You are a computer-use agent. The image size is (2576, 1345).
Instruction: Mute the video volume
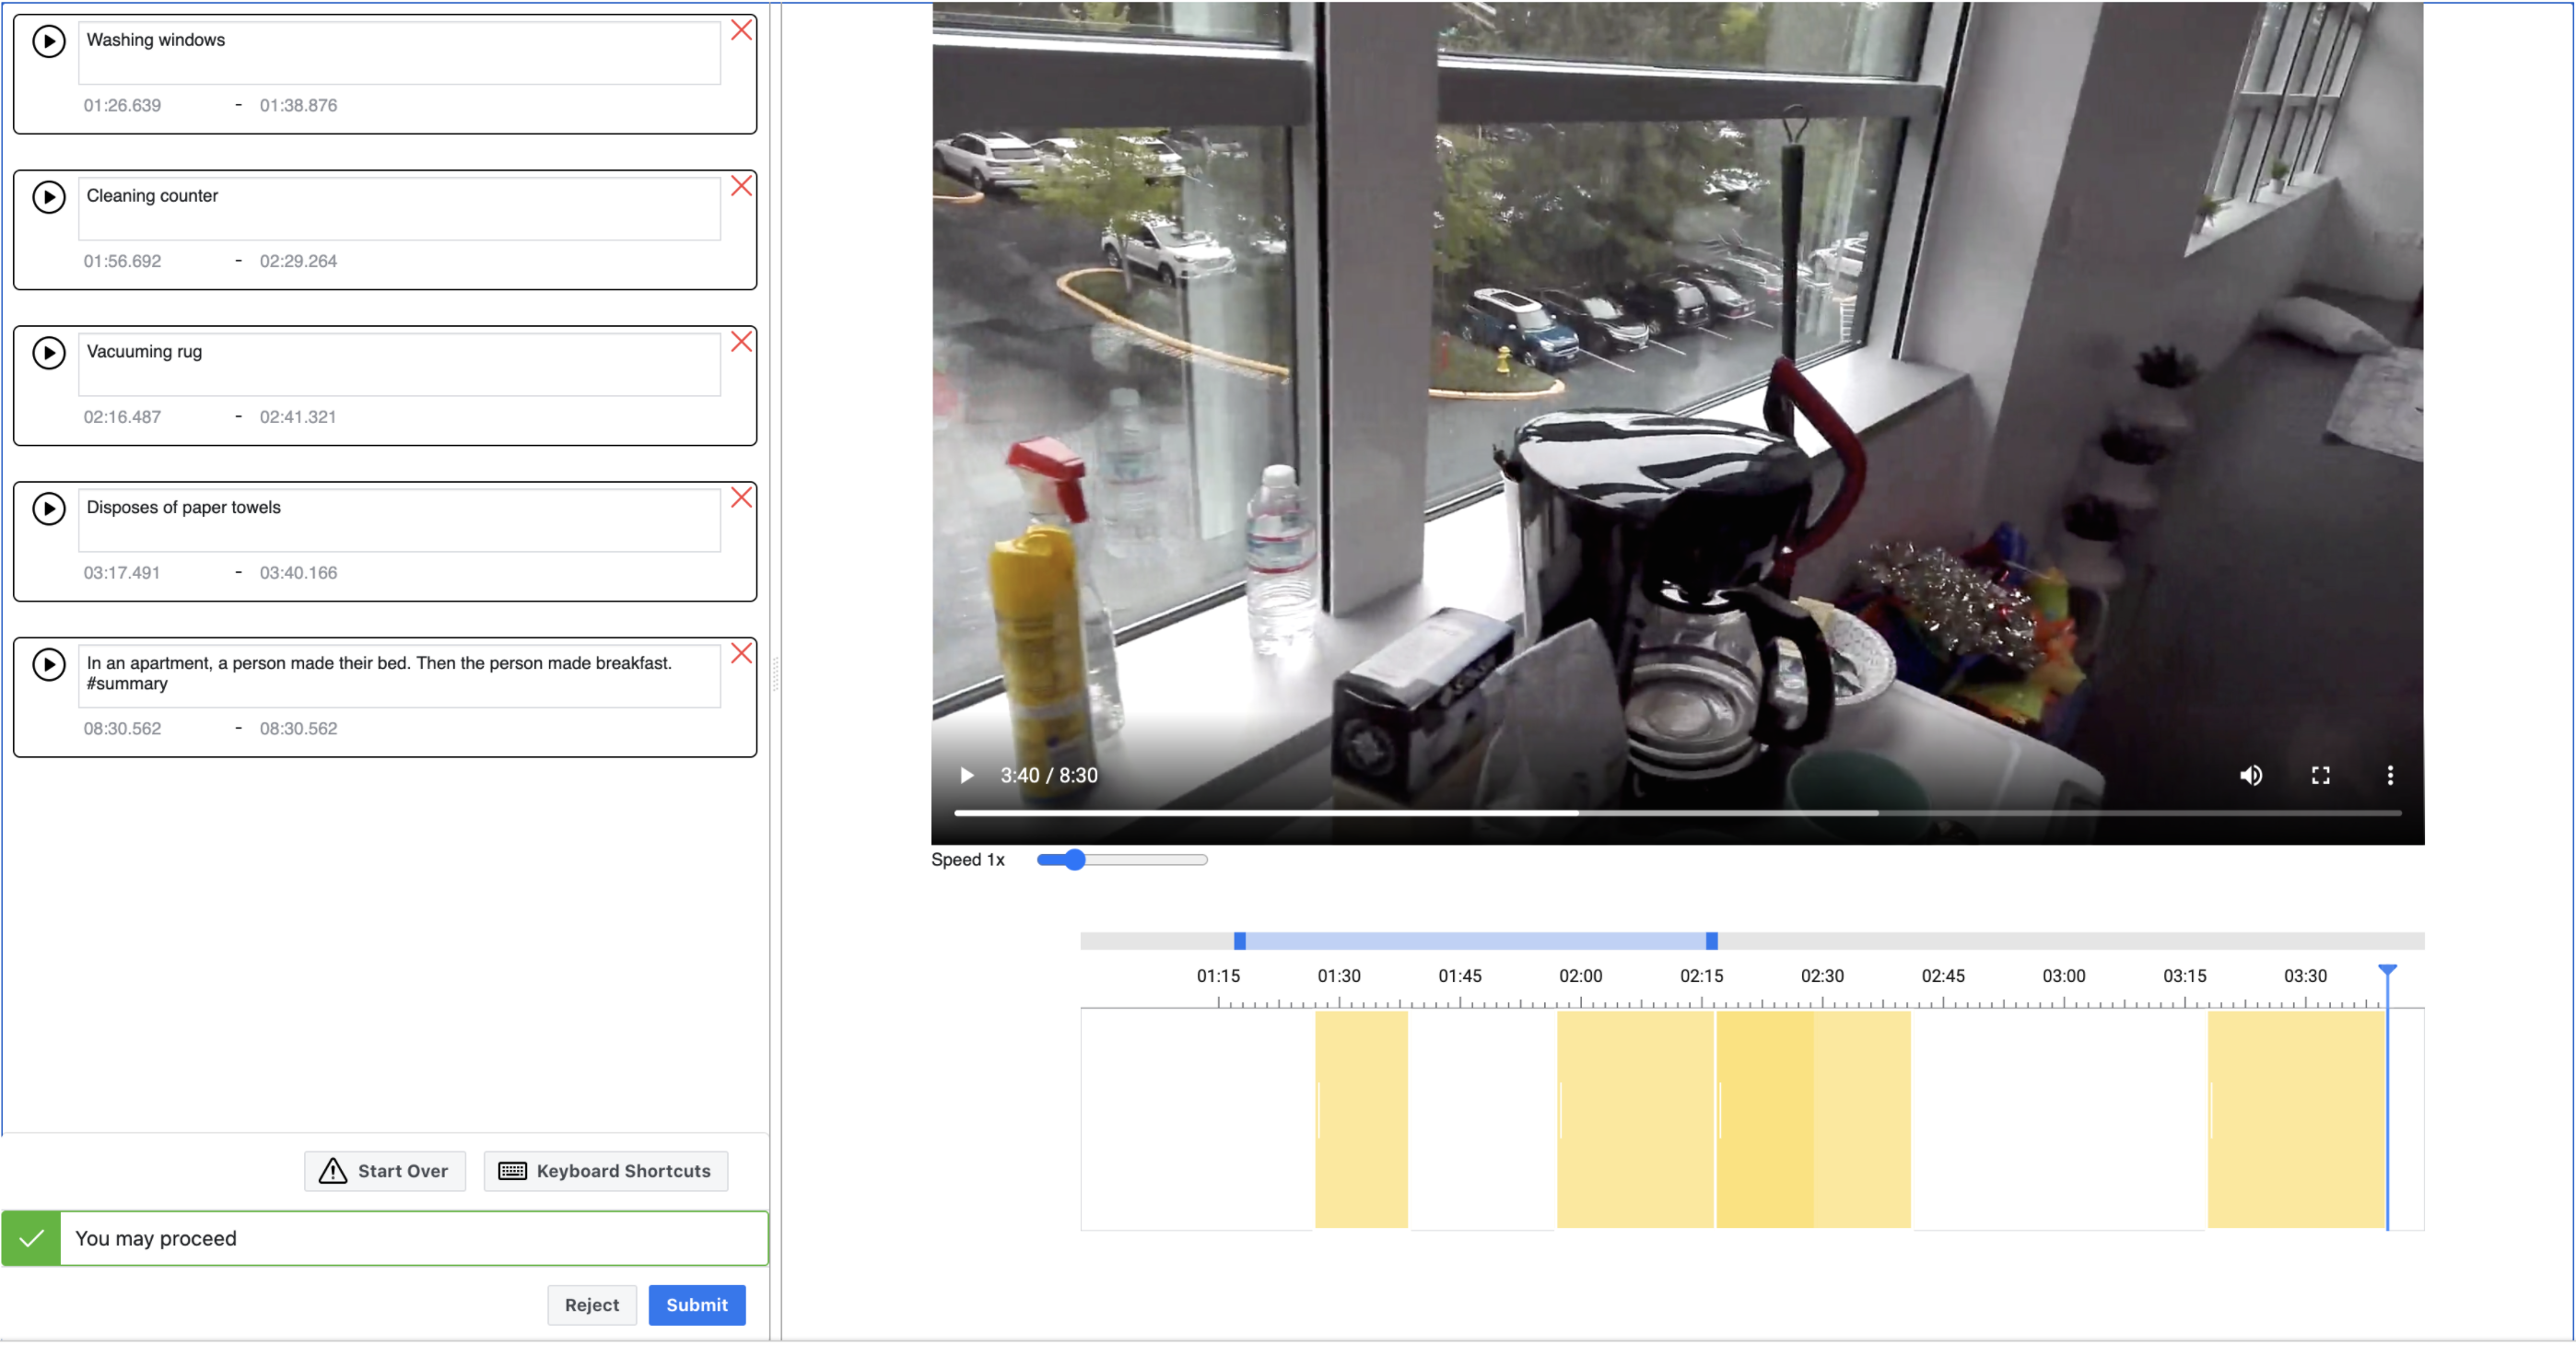pyautogui.click(x=2250, y=776)
